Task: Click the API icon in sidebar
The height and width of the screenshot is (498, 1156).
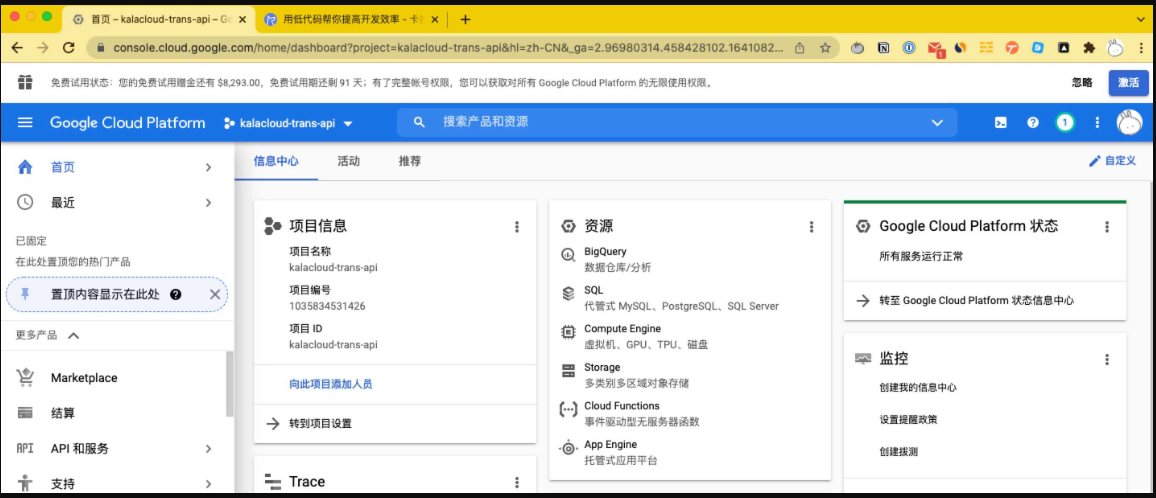Action: coord(25,449)
